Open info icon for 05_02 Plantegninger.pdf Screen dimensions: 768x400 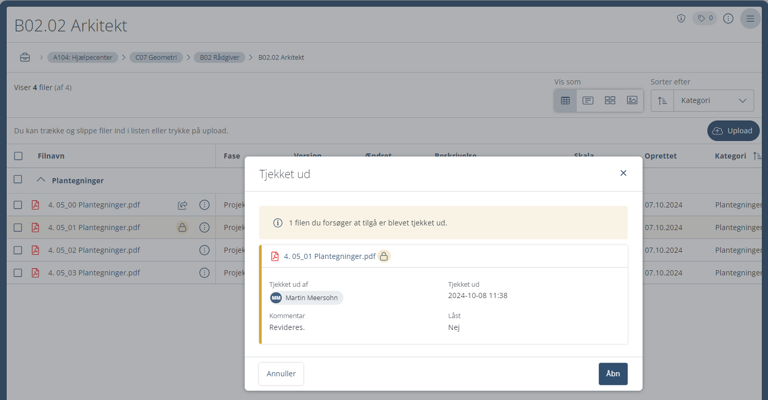point(204,250)
